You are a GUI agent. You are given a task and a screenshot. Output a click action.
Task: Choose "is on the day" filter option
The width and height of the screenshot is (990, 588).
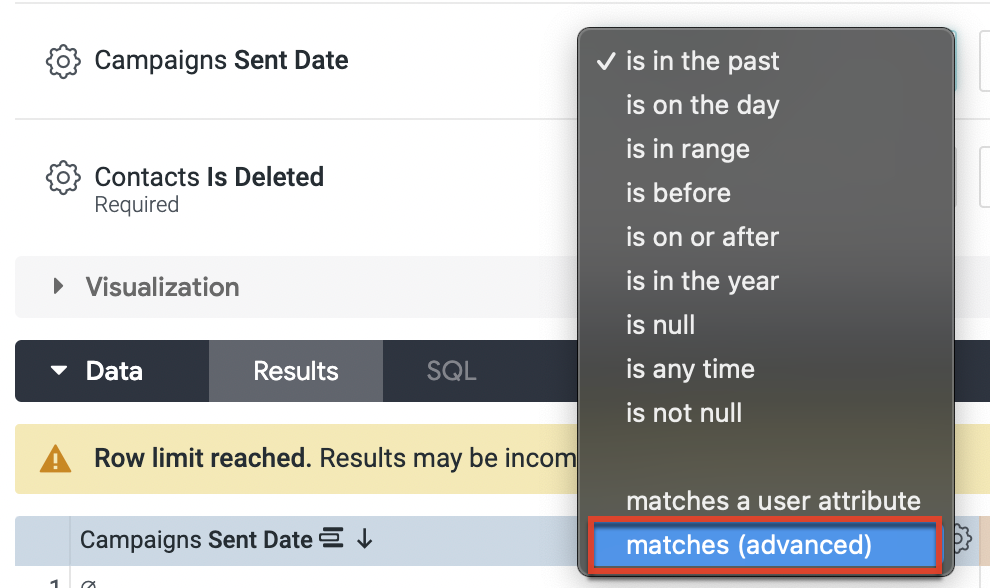click(x=702, y=105)
